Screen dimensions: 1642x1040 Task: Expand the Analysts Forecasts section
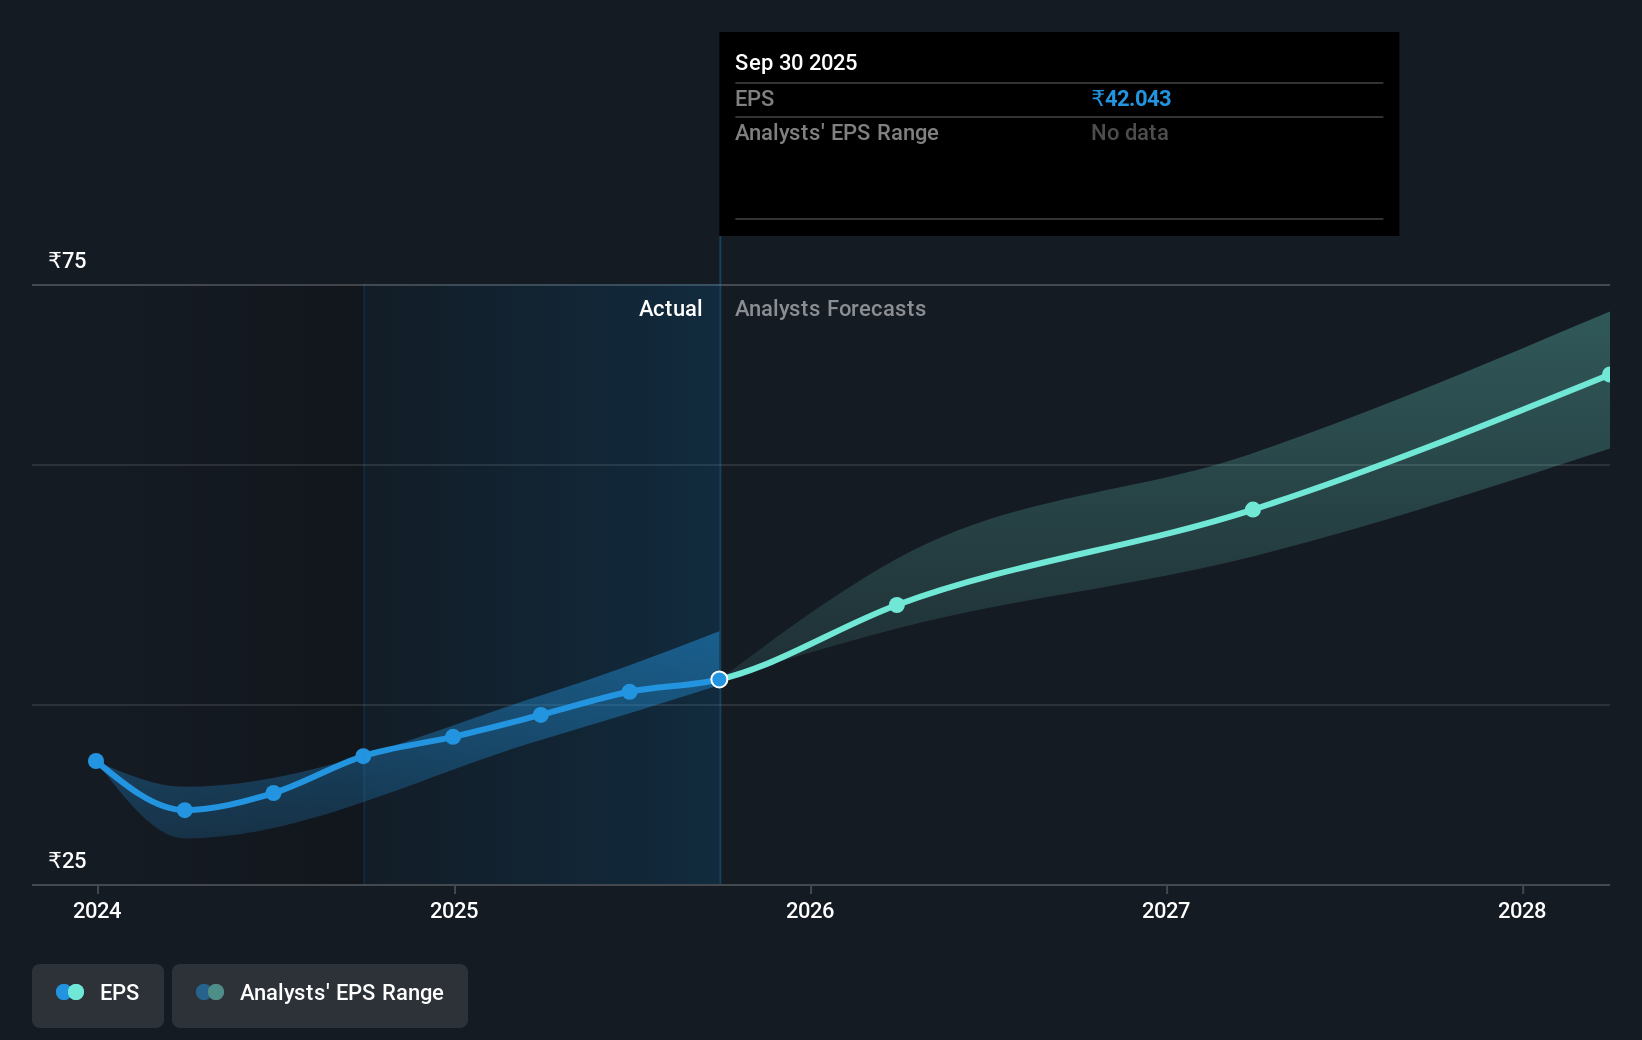tap(830, 308)
